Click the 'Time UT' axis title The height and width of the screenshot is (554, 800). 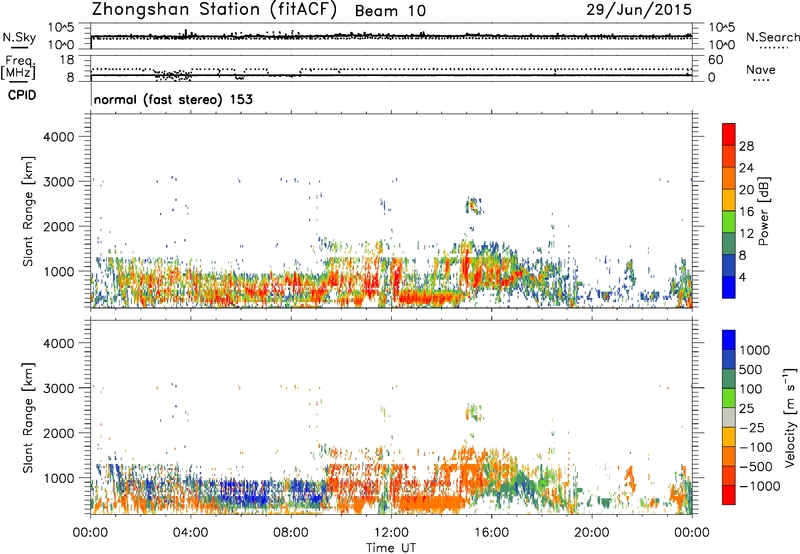(x=391, y=548)
